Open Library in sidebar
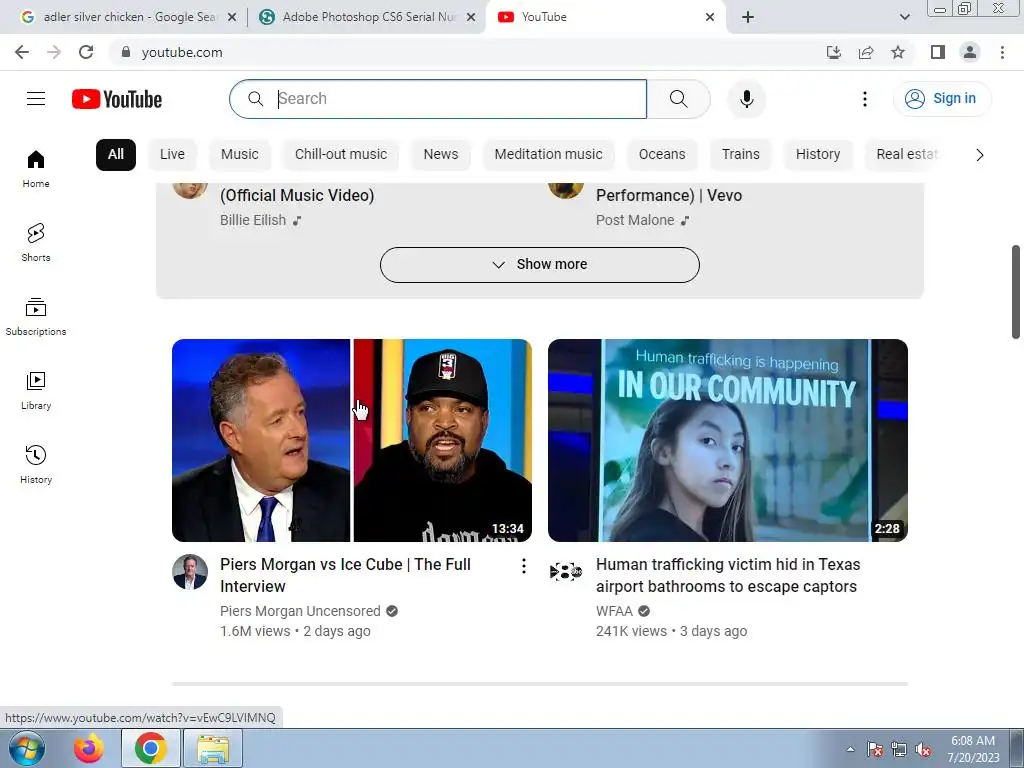Viewport: 1024px width, 768px height. pyautogui.click(x=36, y=391)
